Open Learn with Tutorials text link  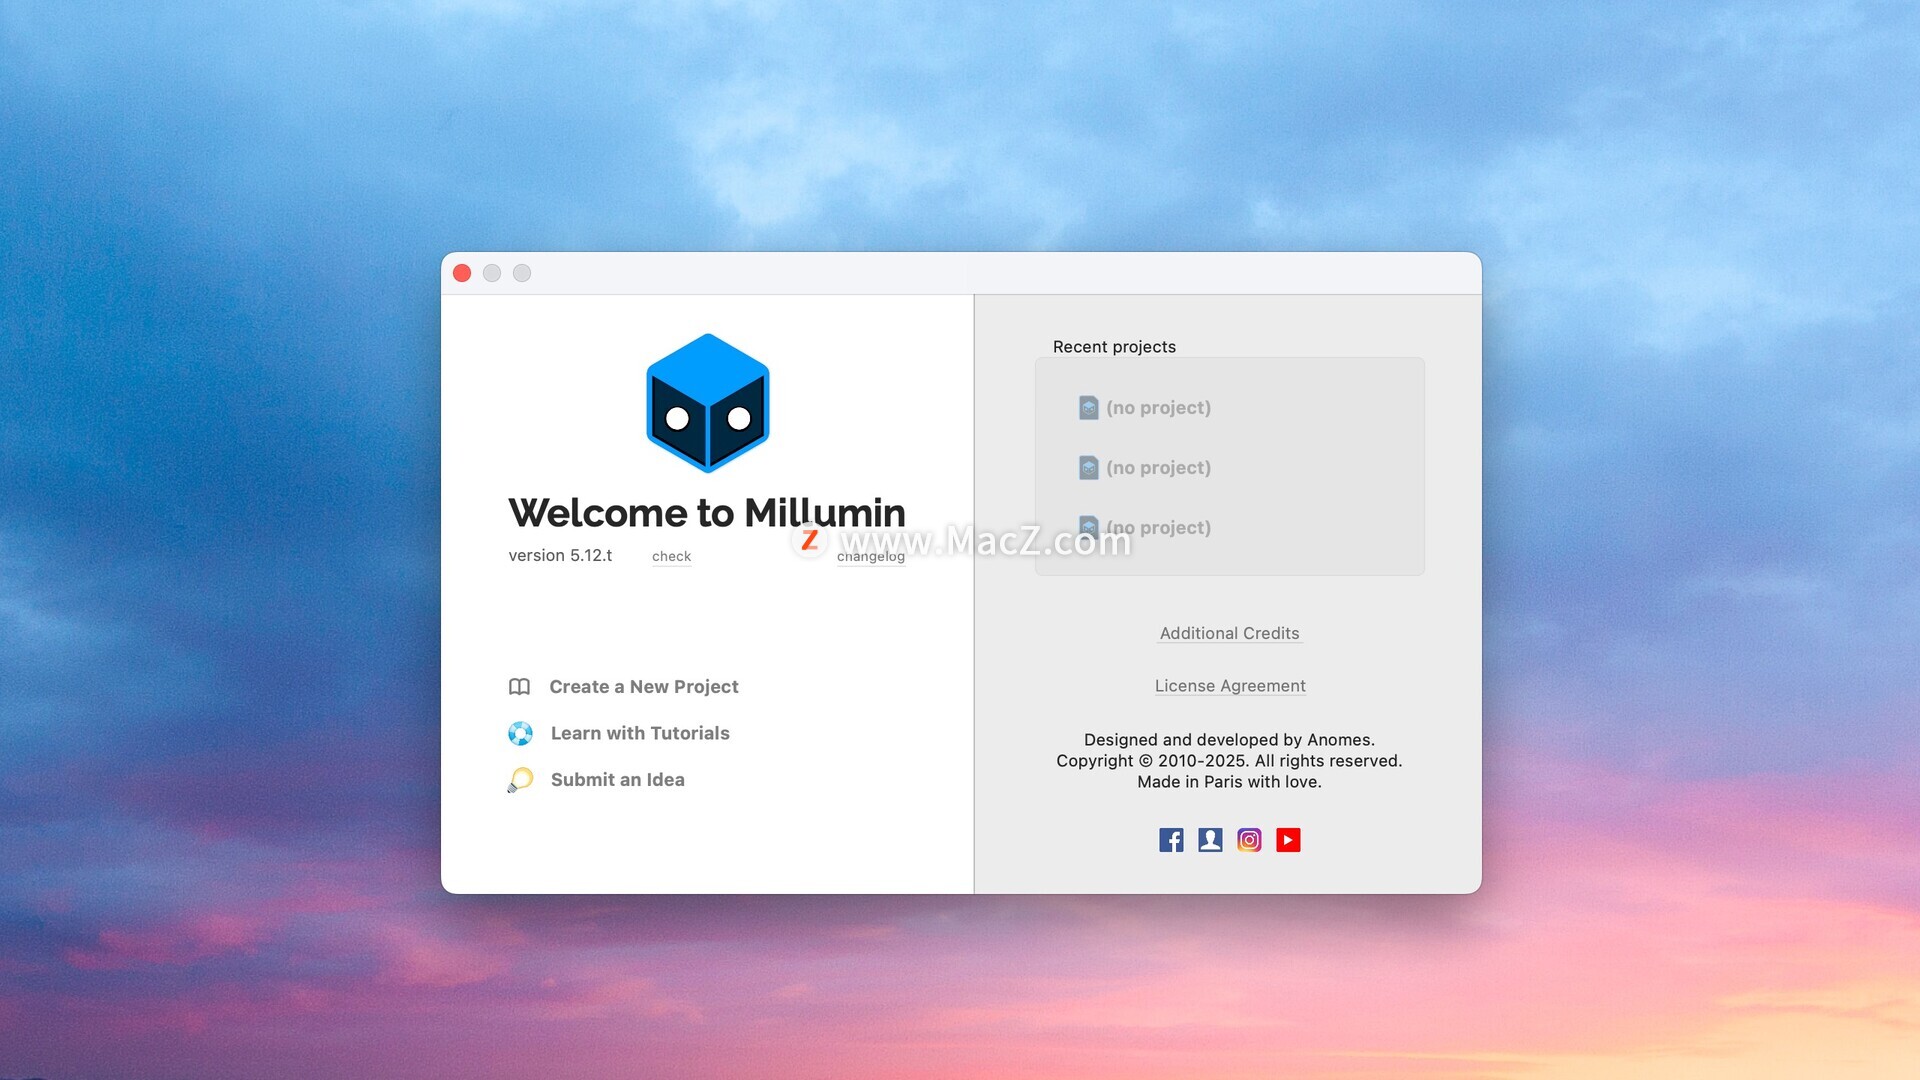coord(640,733)
